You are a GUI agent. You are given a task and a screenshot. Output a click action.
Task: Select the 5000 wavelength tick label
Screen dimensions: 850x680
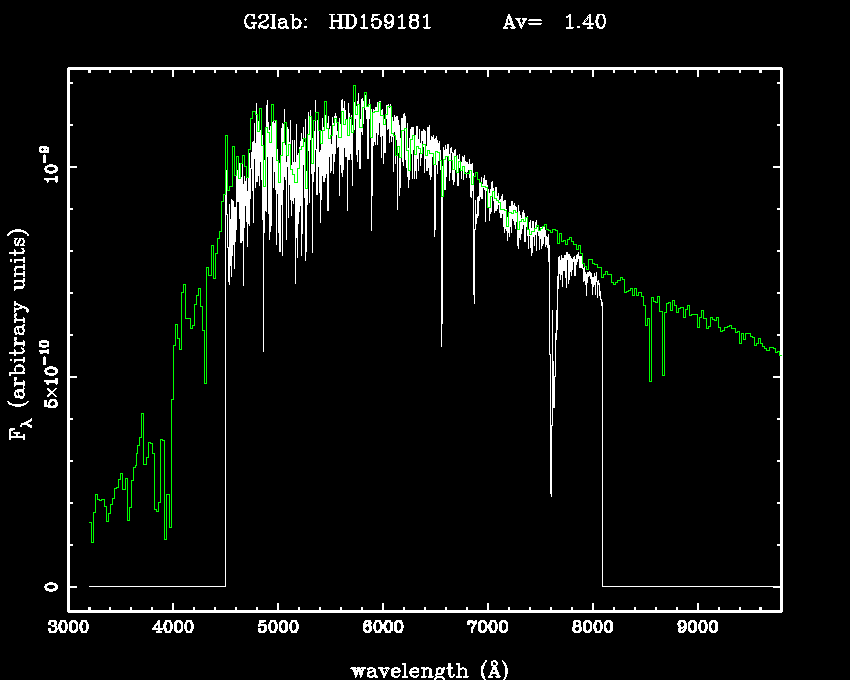(x=277, y=629)
